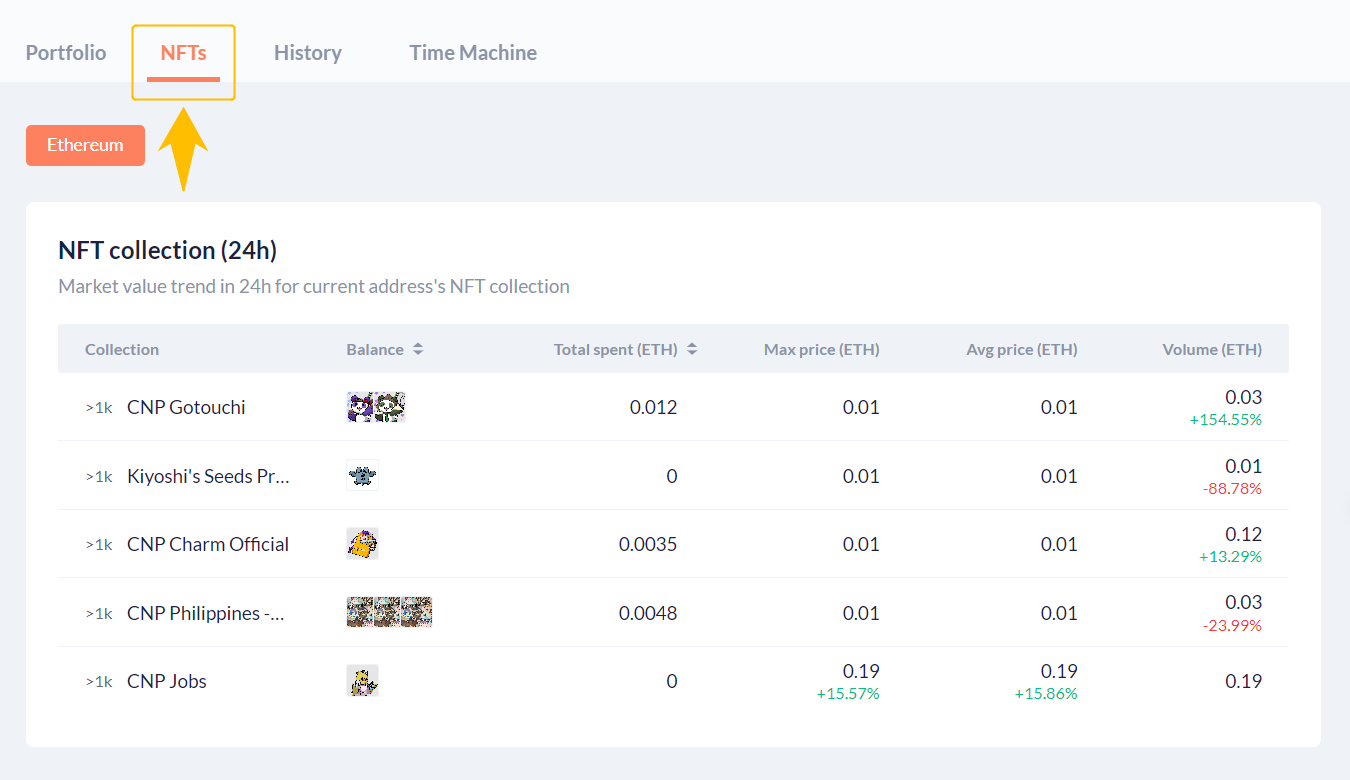Viewport: 1350px width, 780px height.
Task: Click the +154.55% volume change
Action: [1226, 420]
